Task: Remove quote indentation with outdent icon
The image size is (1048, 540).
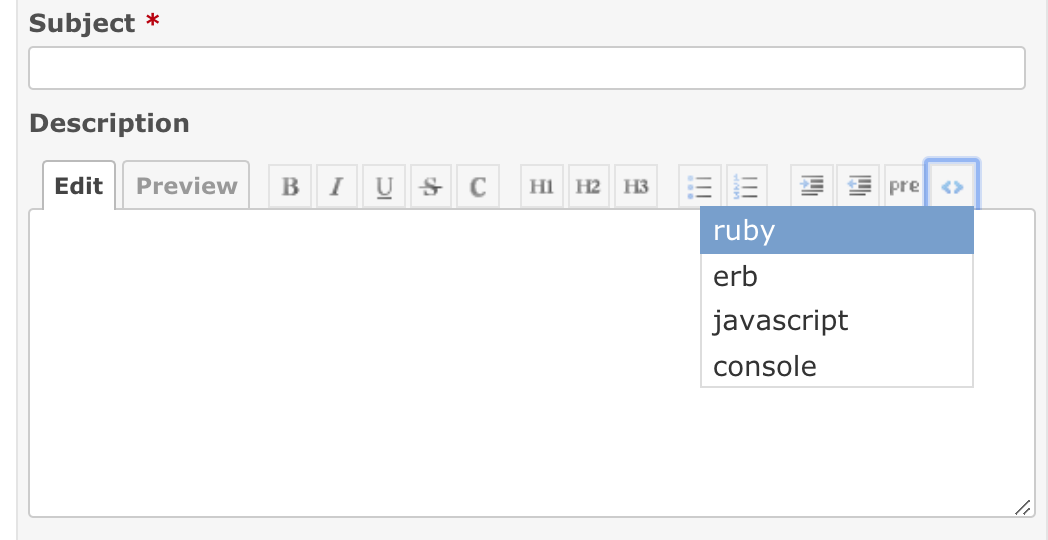Action: coord(859,186)
